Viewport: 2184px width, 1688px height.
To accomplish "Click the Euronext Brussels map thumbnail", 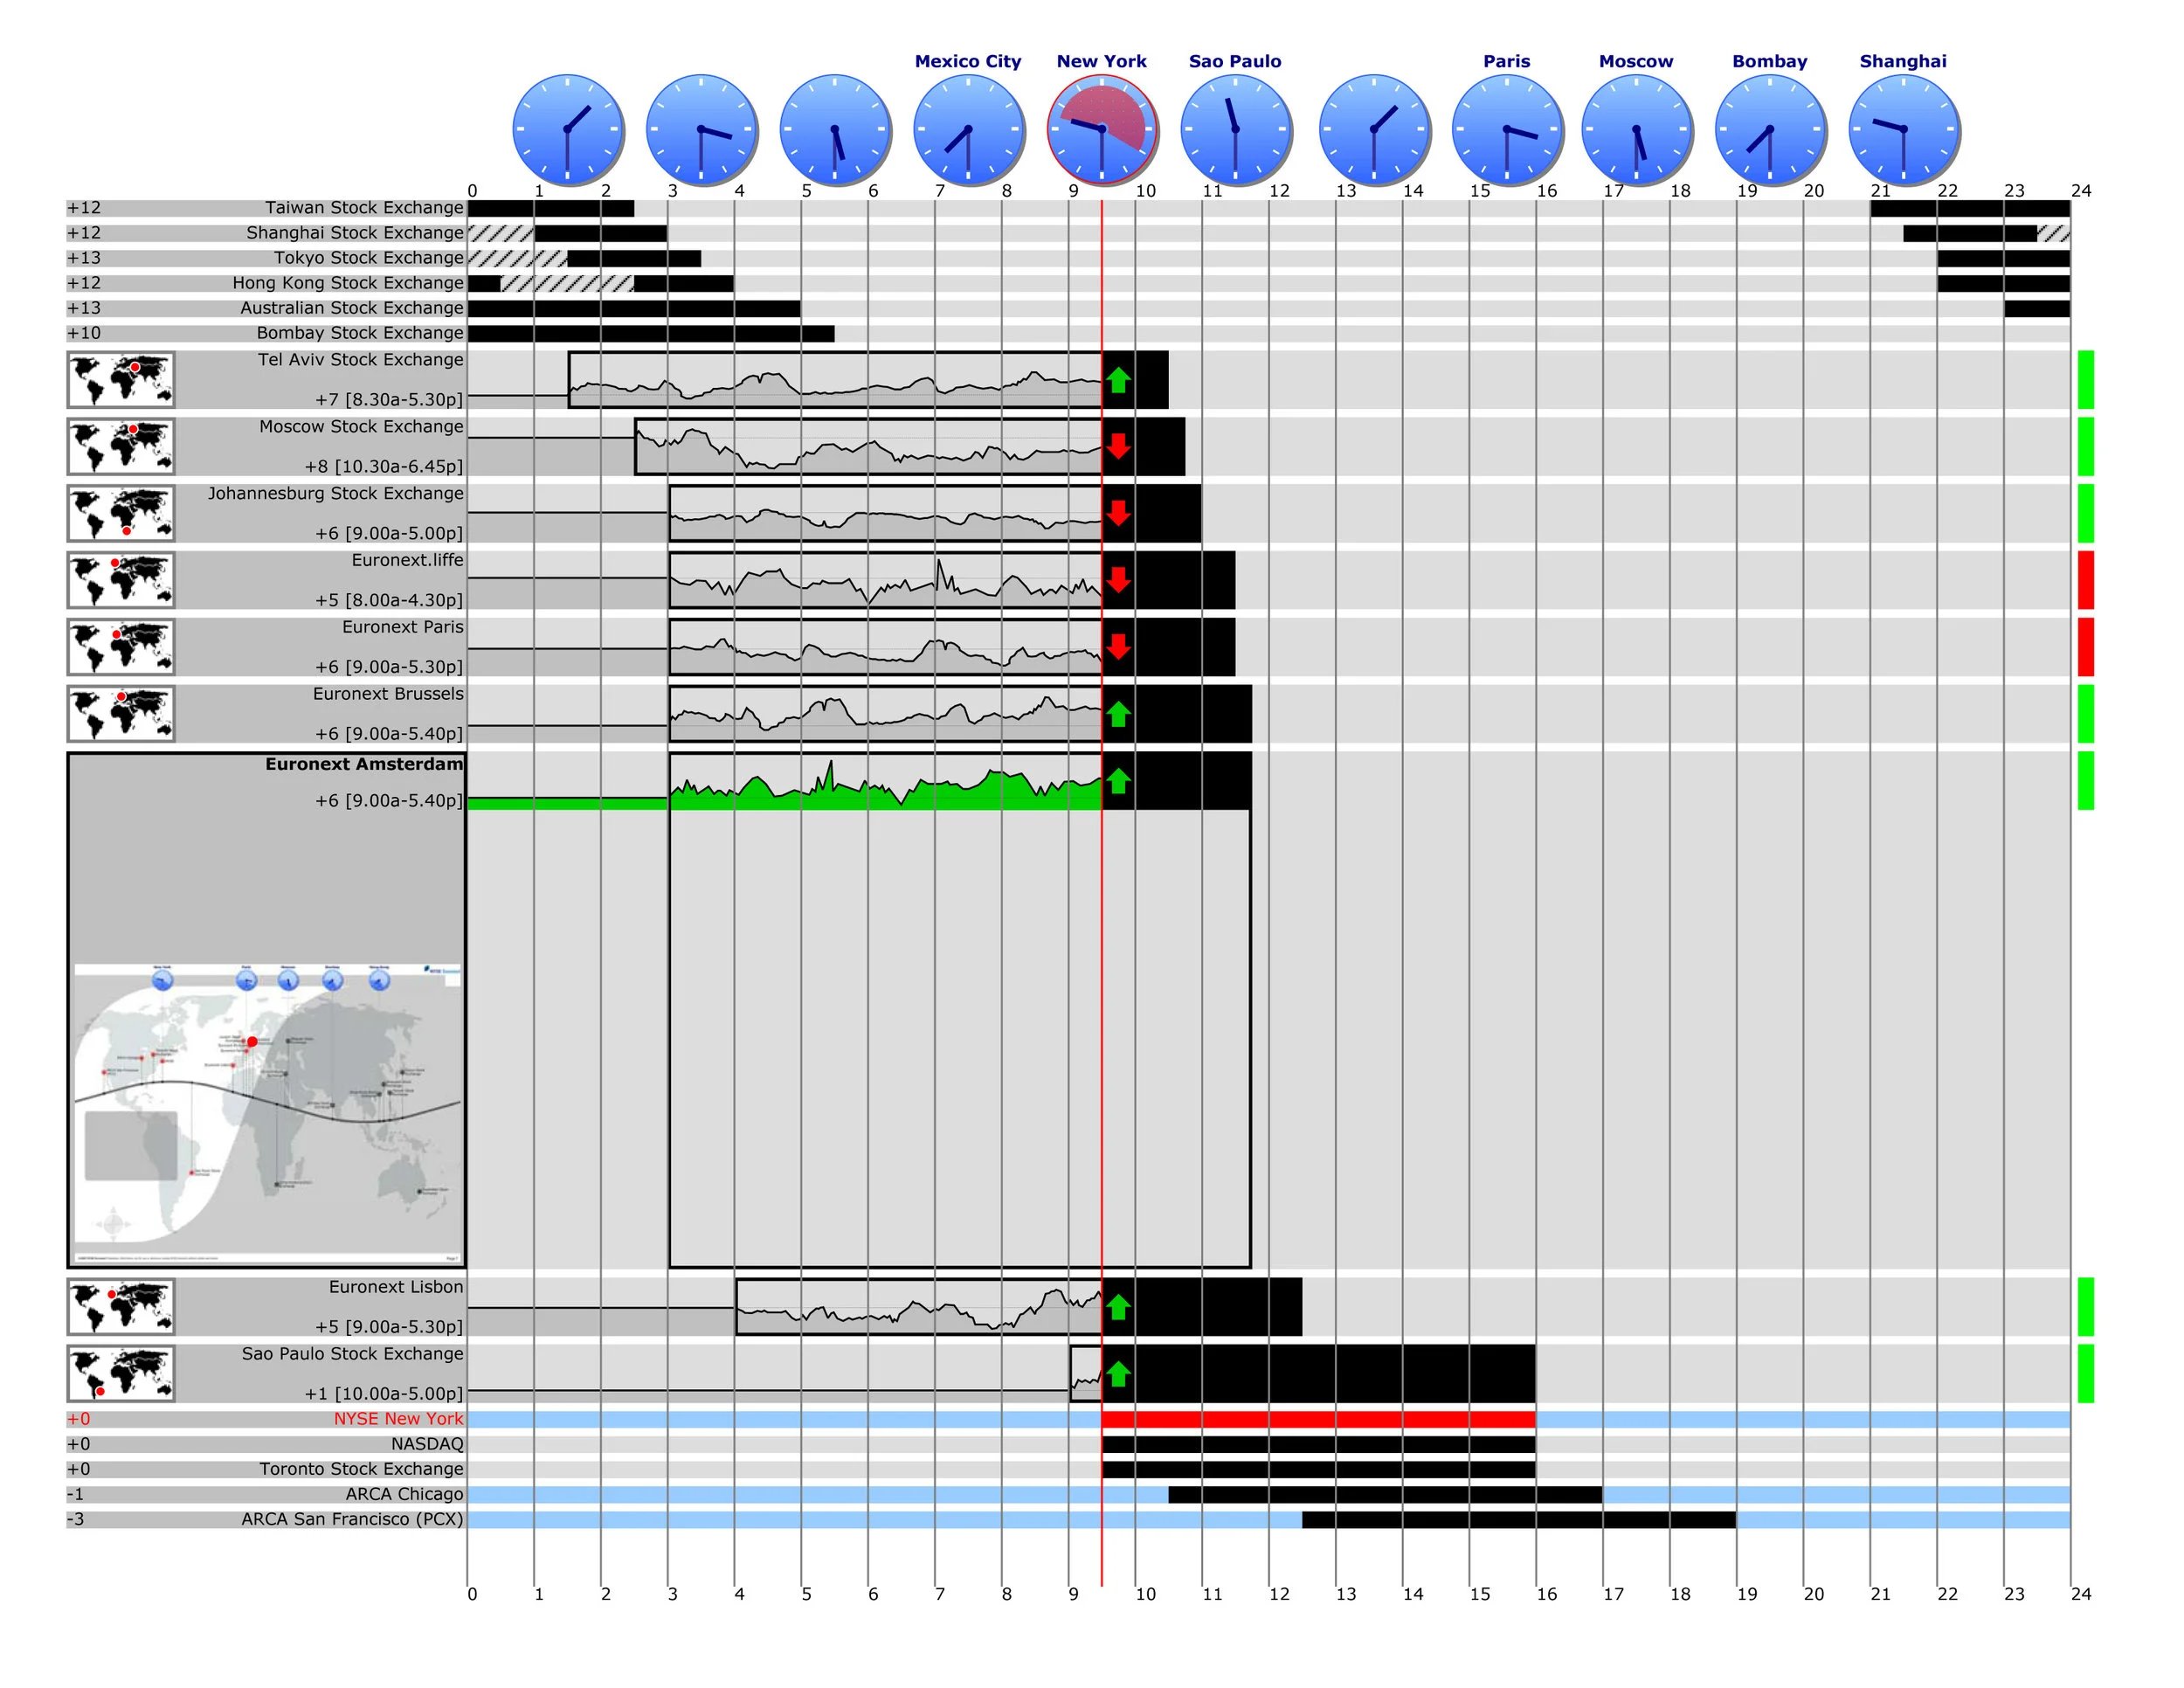I will tap(121, 714).
